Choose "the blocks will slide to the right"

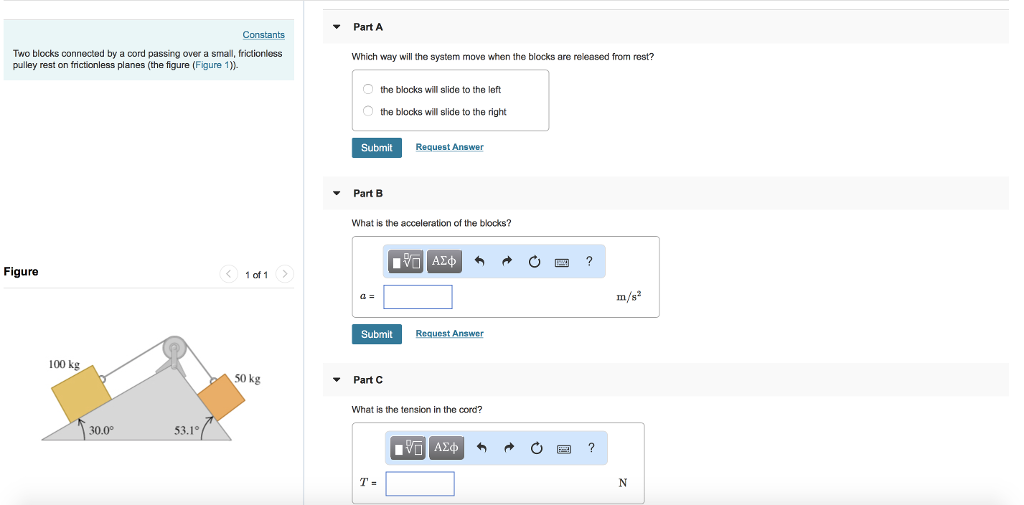click(368, 111)
